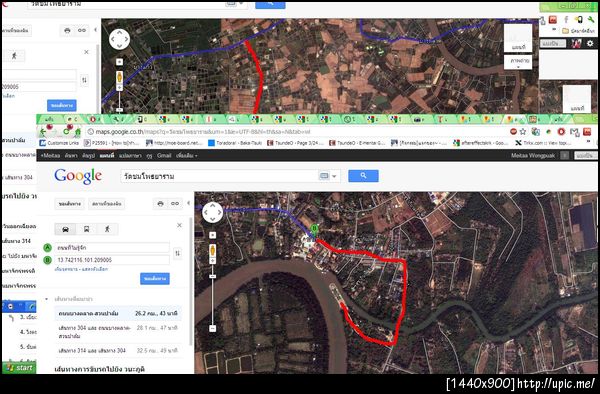This screenshot has width=600, height=394.
Task: Open the aftereffectslink bookmark
Action: click(481, 143)
